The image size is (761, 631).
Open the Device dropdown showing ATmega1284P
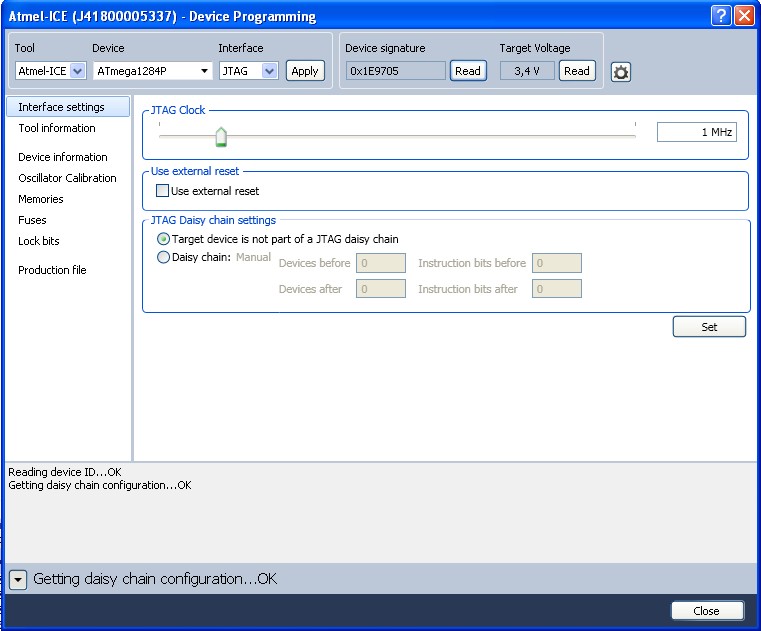click(152, 71)
